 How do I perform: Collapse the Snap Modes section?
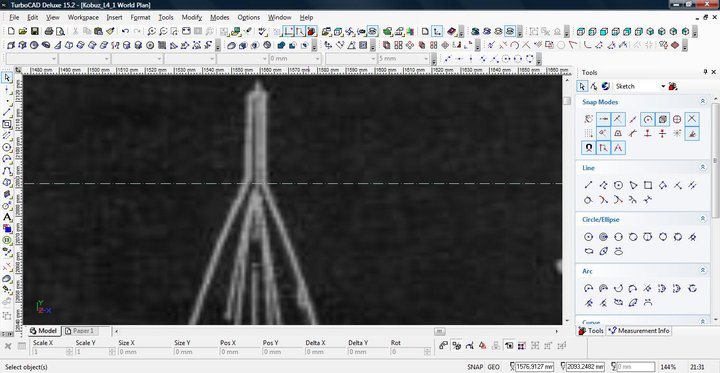(703, 102)
